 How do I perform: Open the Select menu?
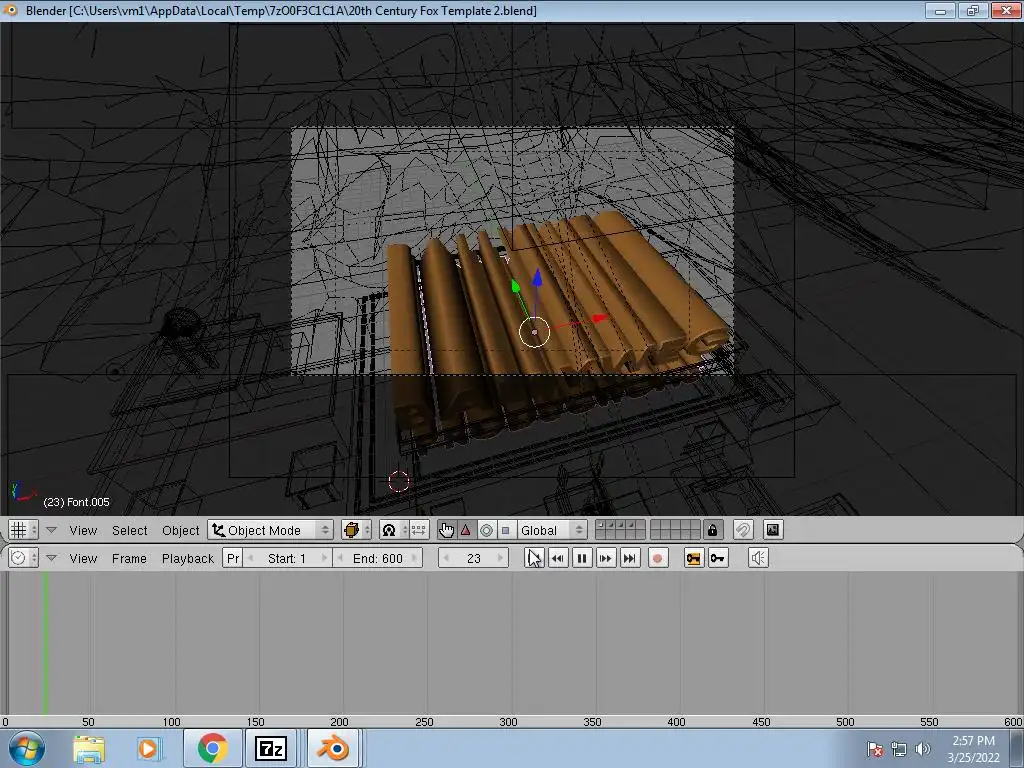pos(129,530)
